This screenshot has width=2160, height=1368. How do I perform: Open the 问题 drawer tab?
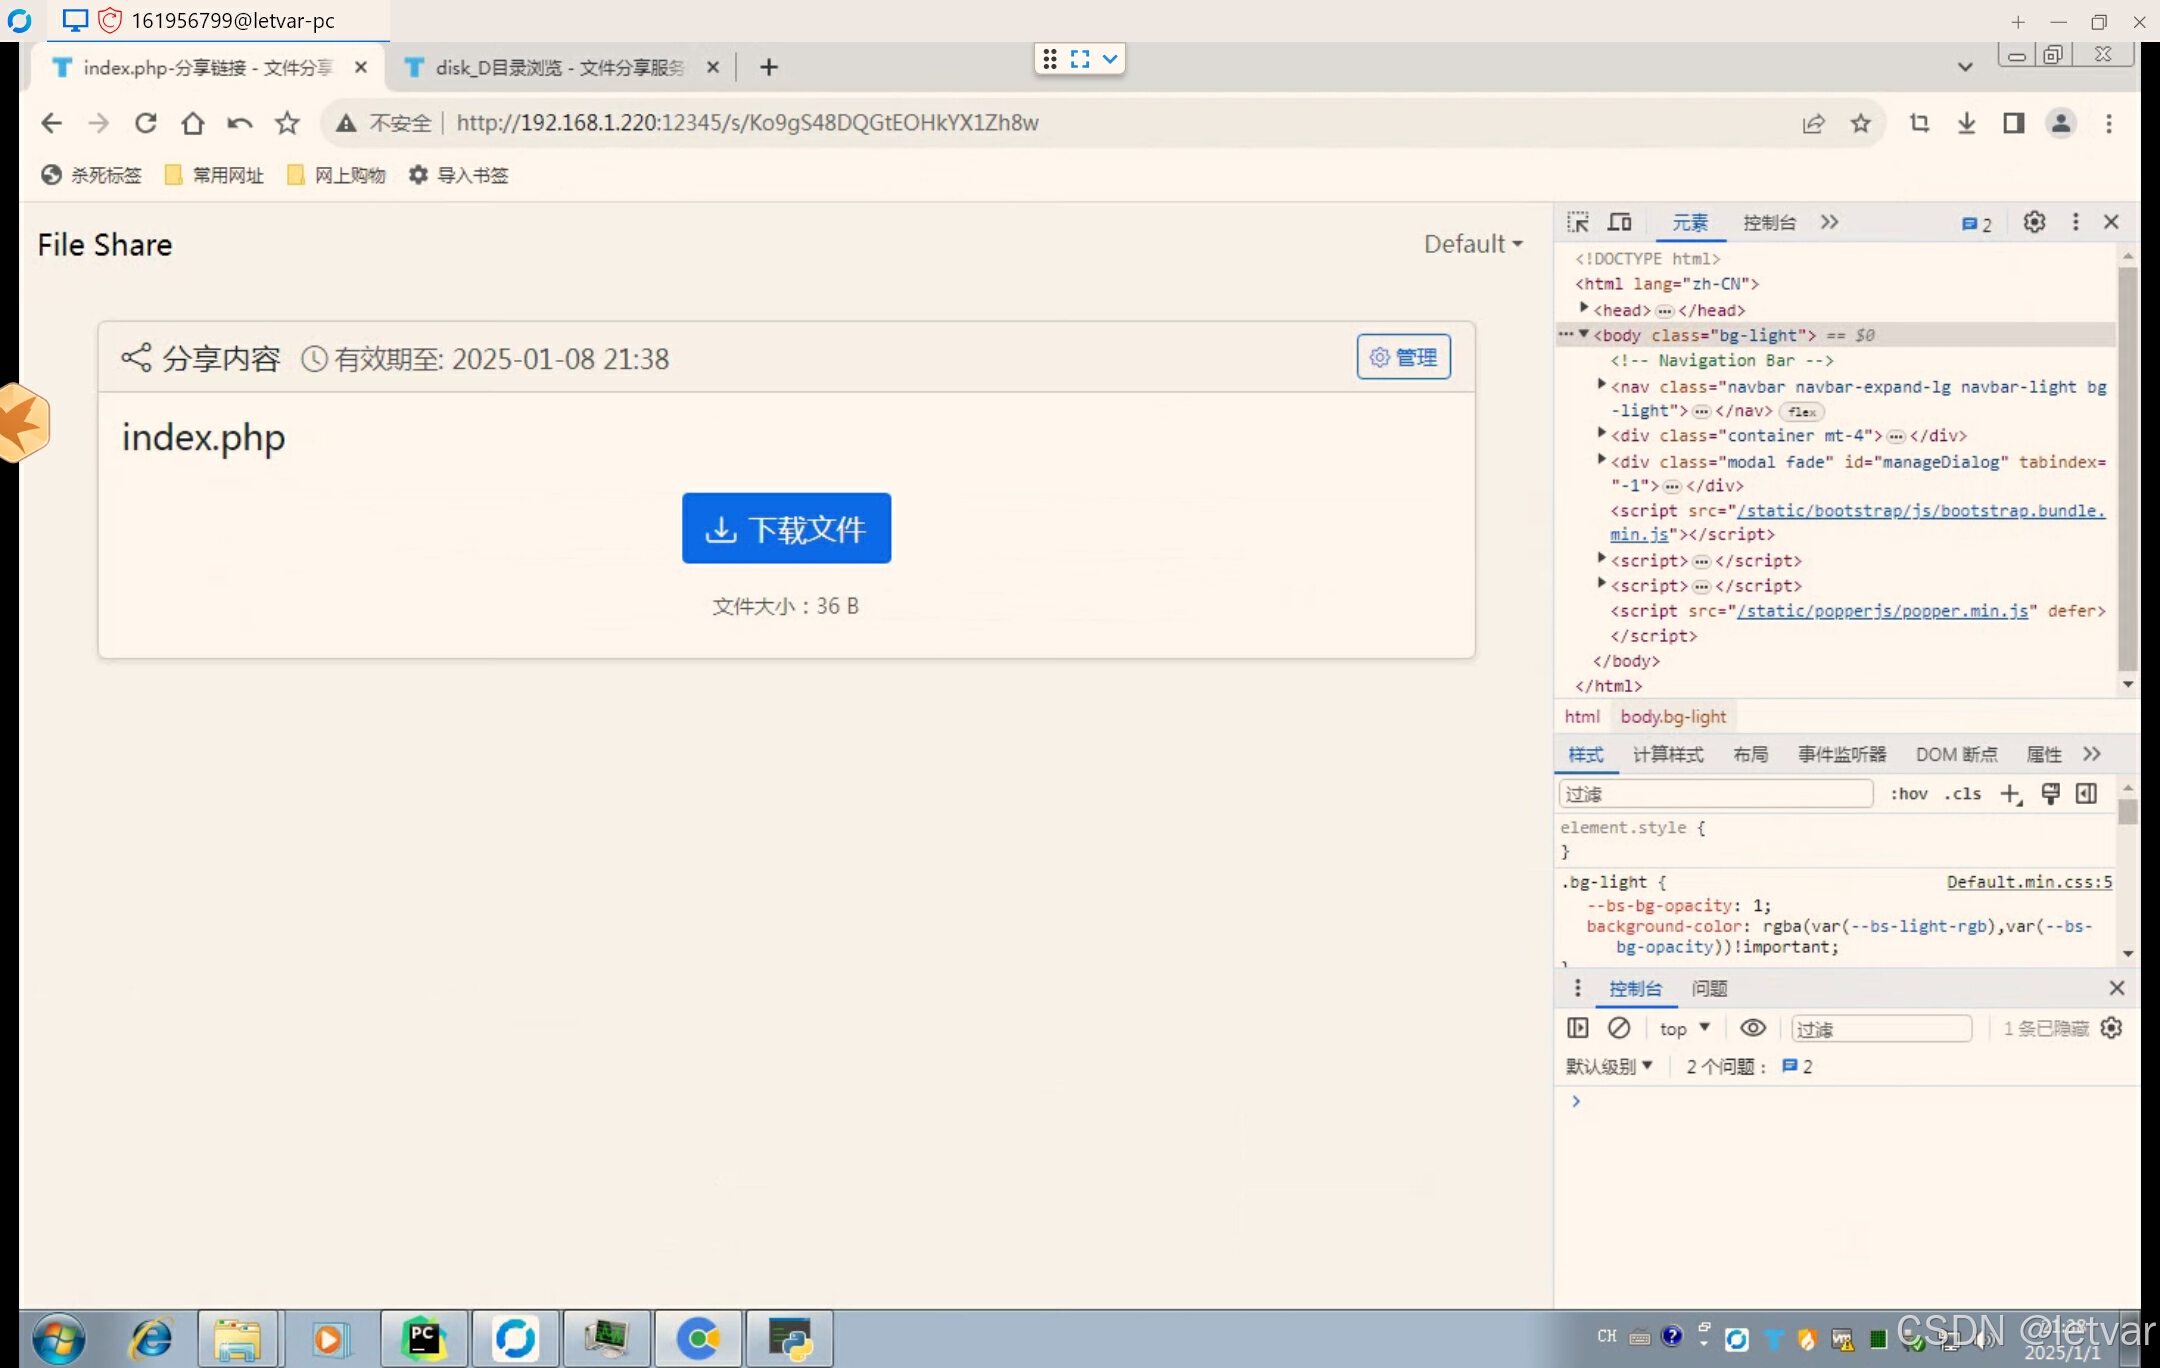coord(1709,989)
